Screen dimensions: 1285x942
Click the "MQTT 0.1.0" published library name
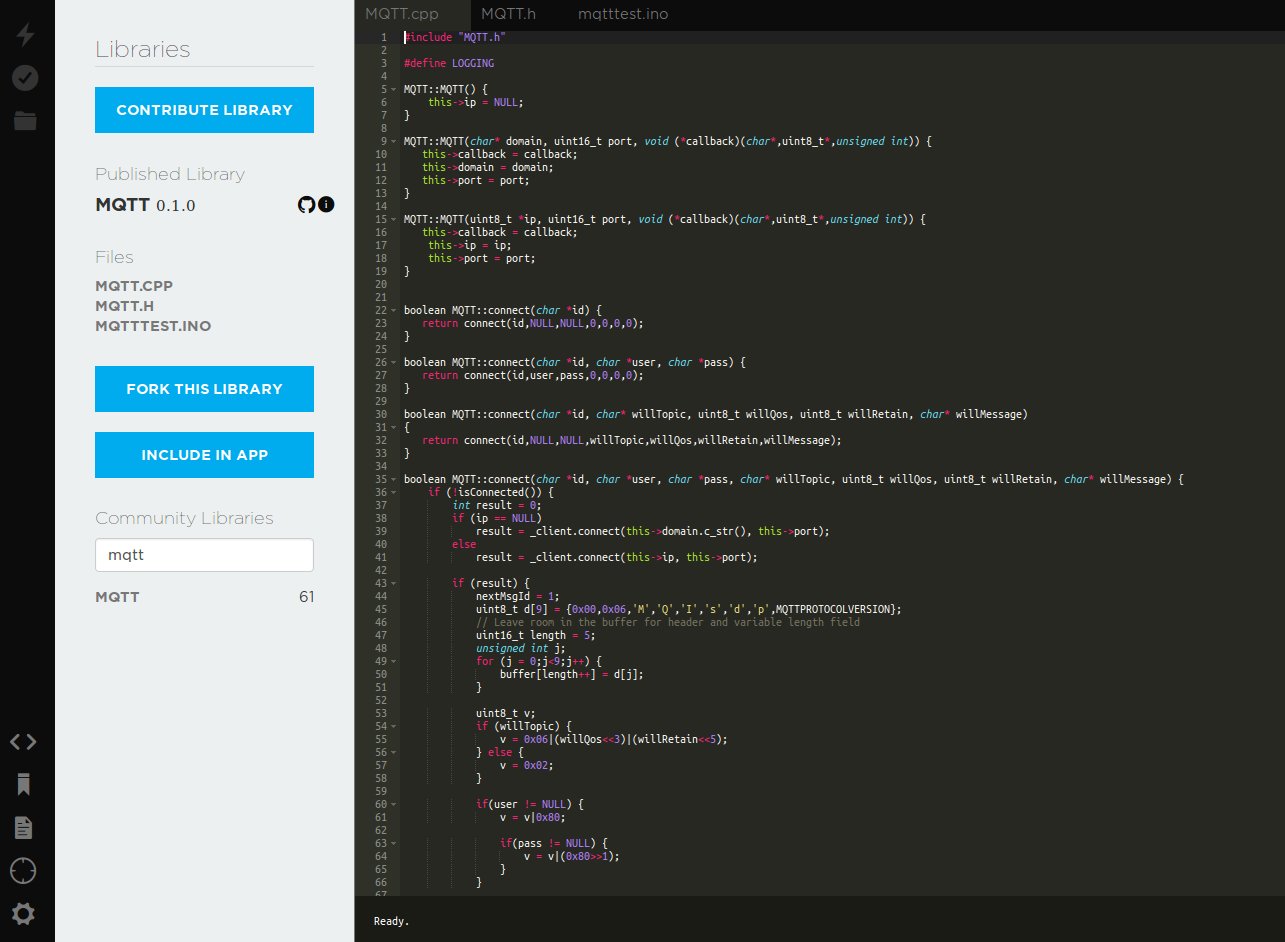[x=146, y=205]
